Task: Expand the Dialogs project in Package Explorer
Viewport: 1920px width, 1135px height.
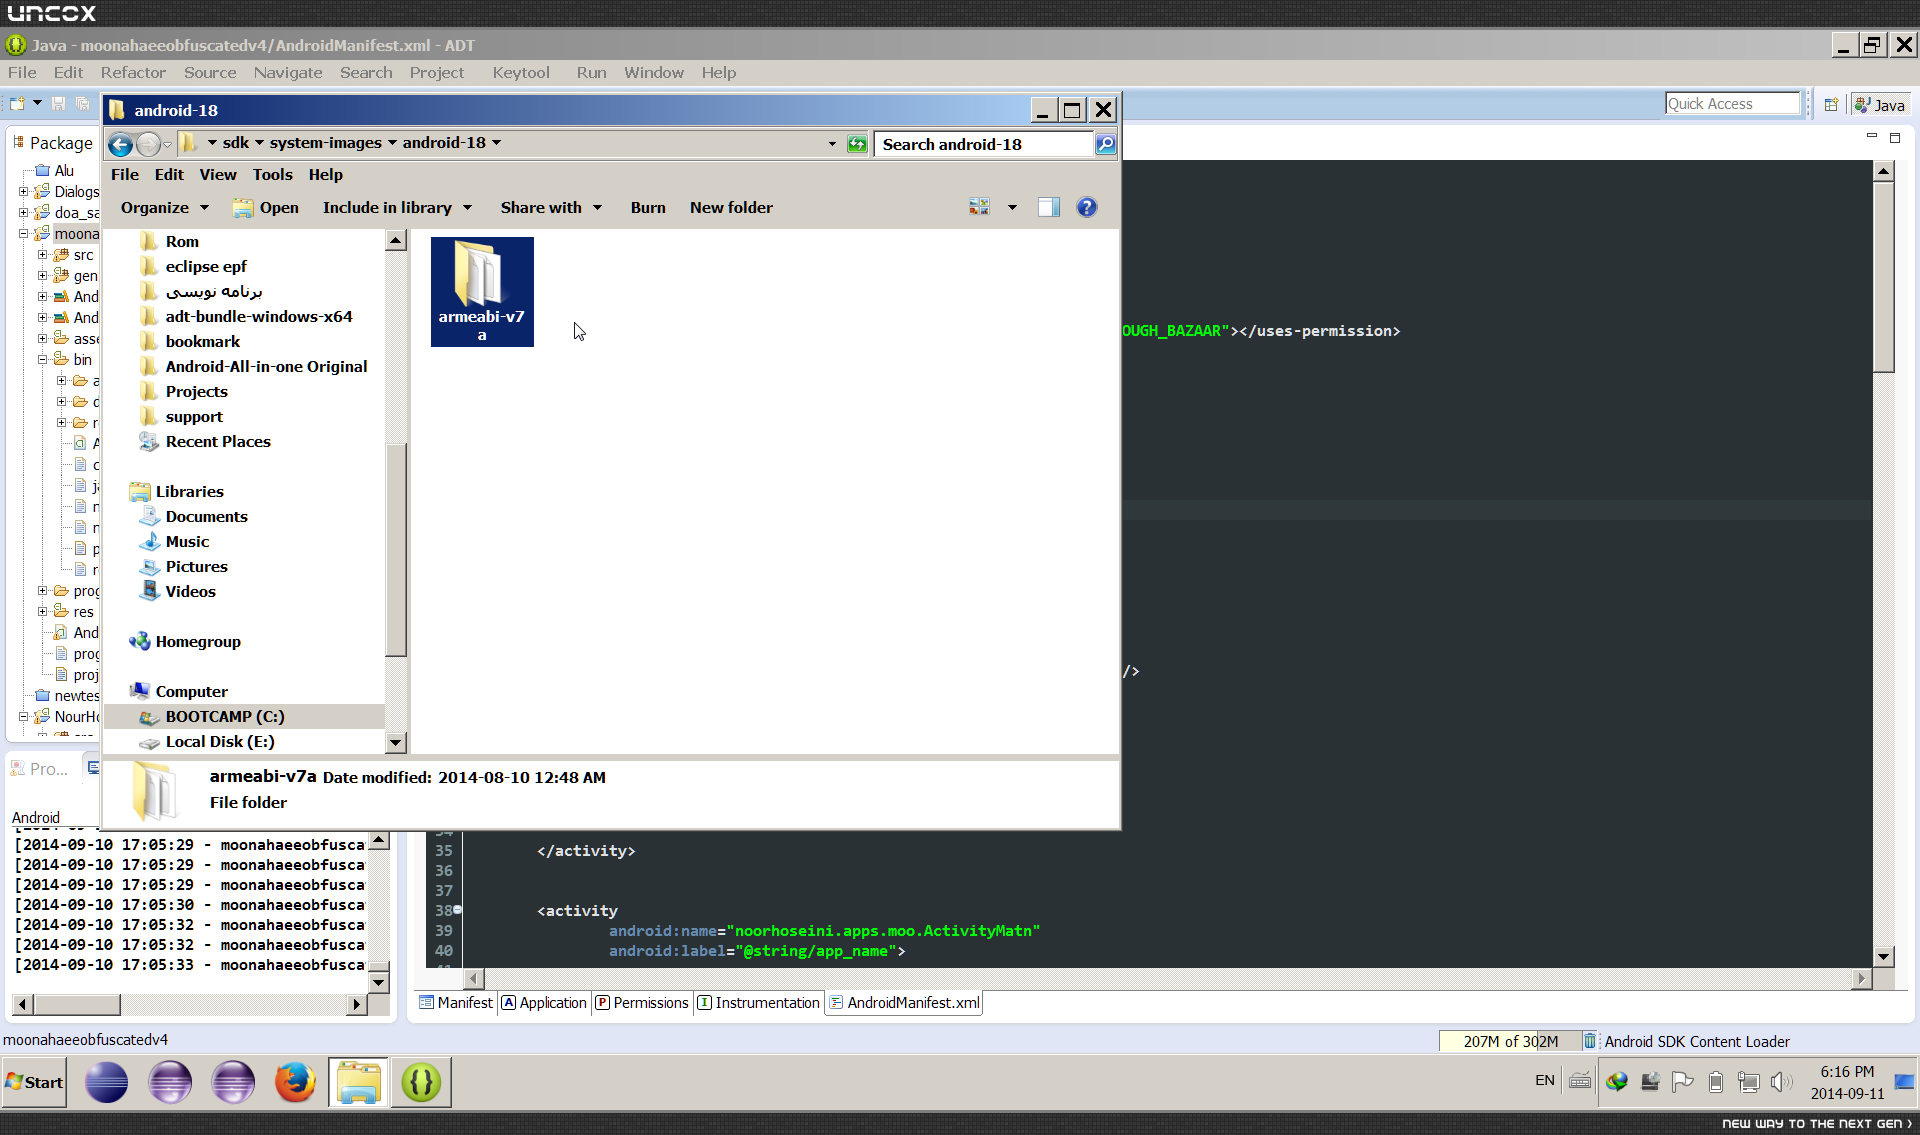Action: (24, 191)
